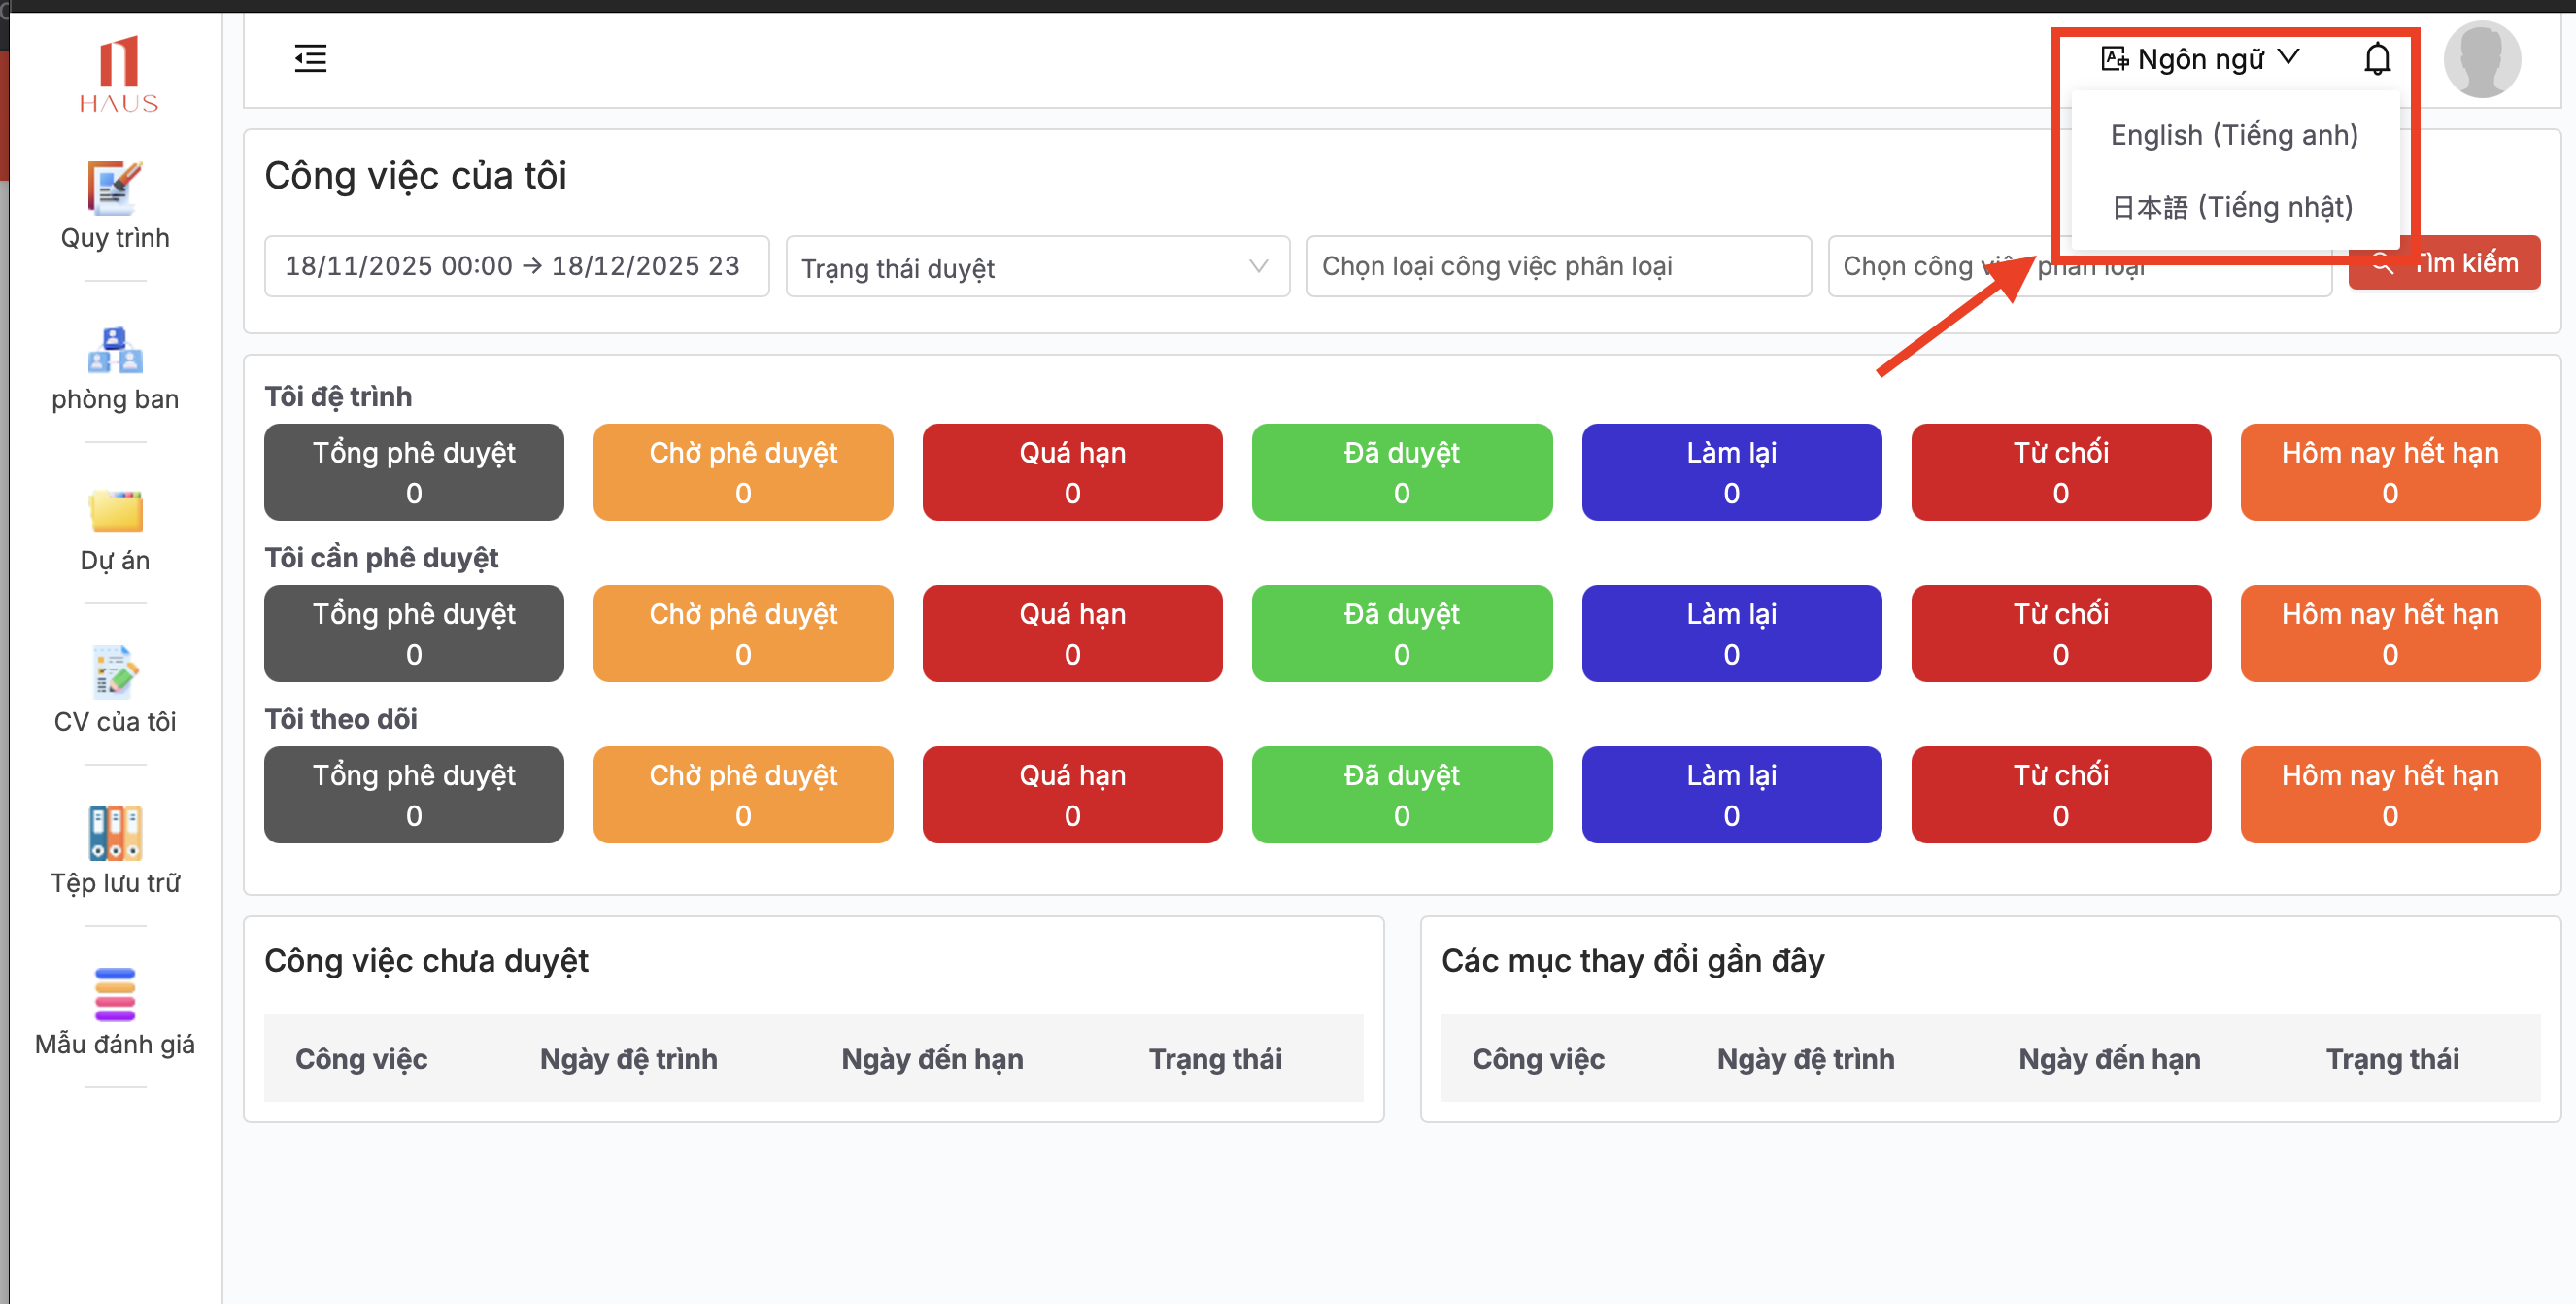
Task: Click orange Chờ phê duyệt card under Tôi theo dõi
Action: tap(742, 795)
